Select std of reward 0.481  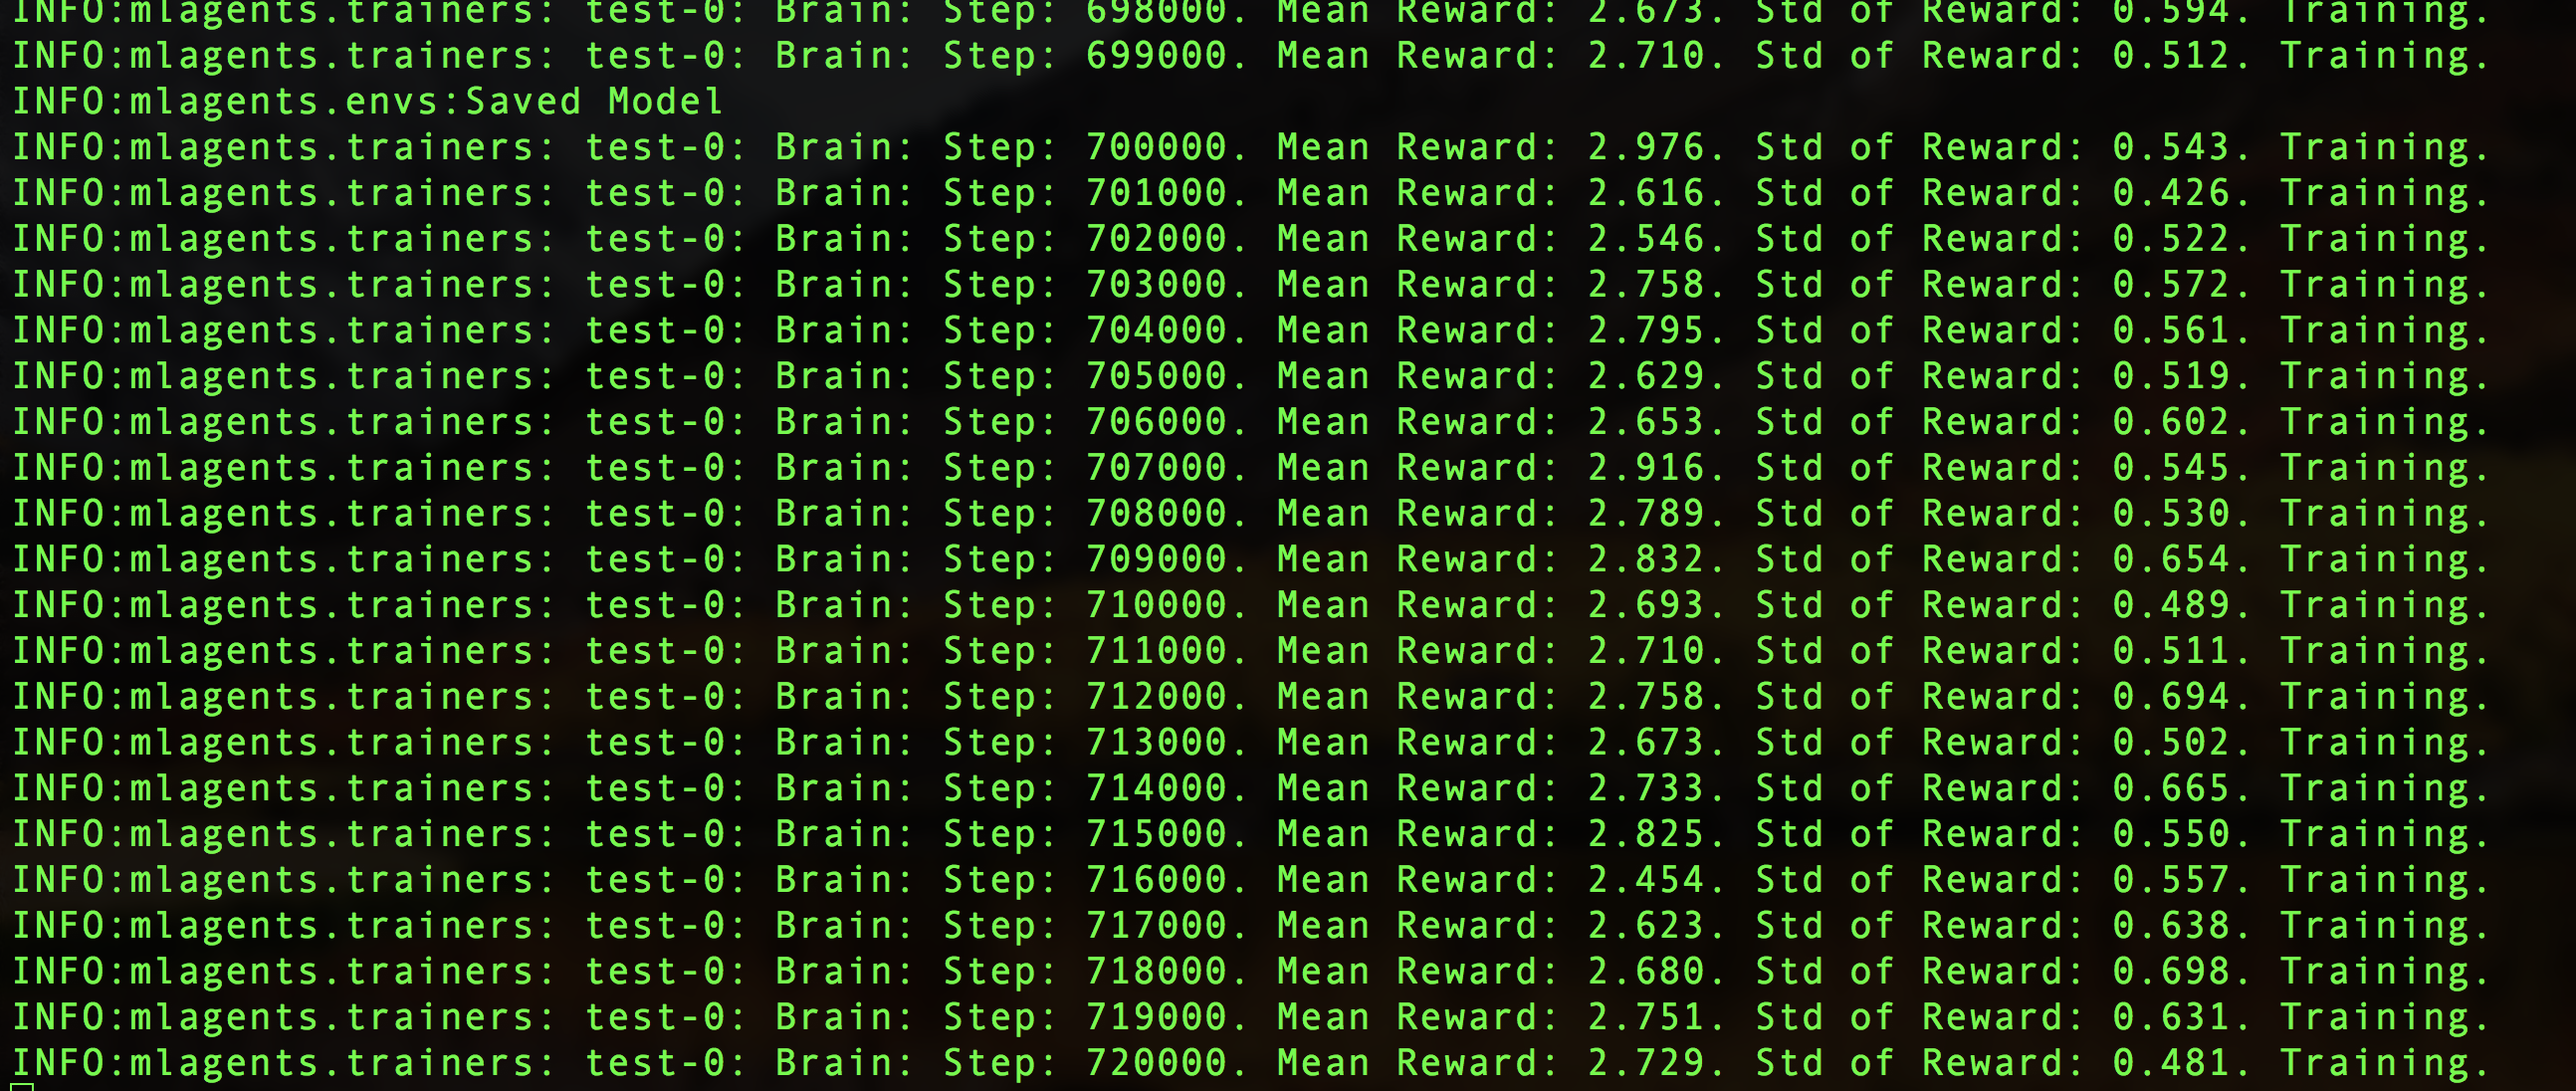click(2171, 1063)
